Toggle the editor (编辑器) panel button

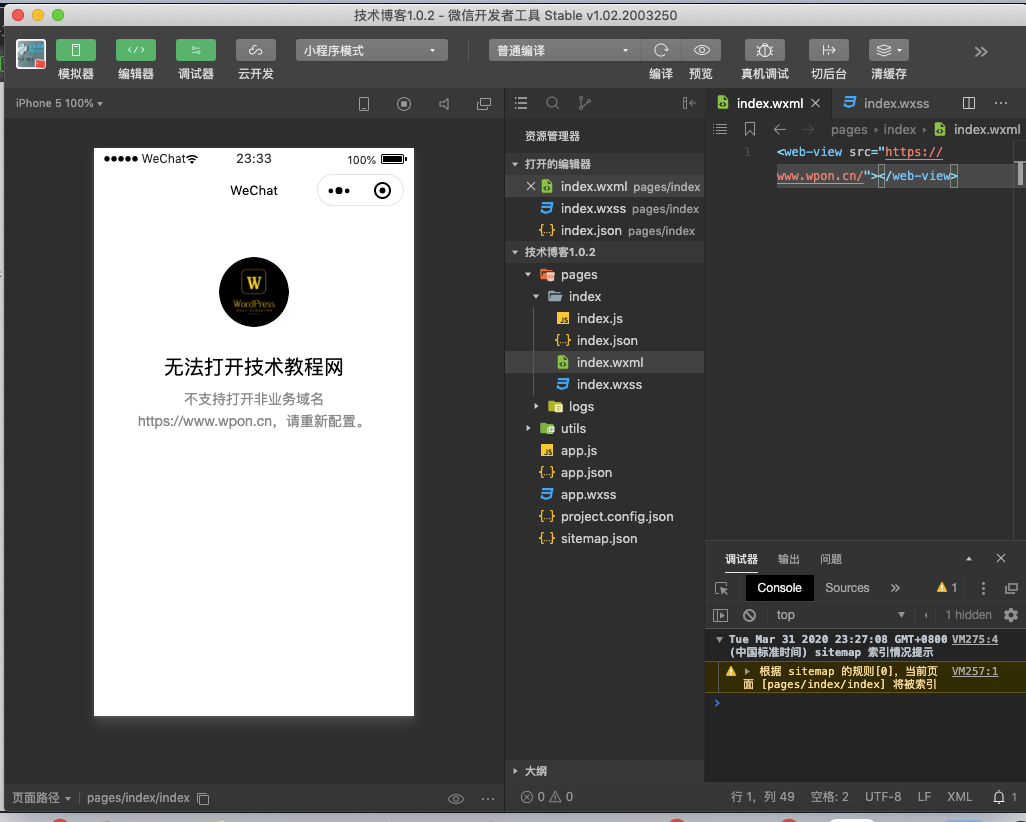(136, 50)
